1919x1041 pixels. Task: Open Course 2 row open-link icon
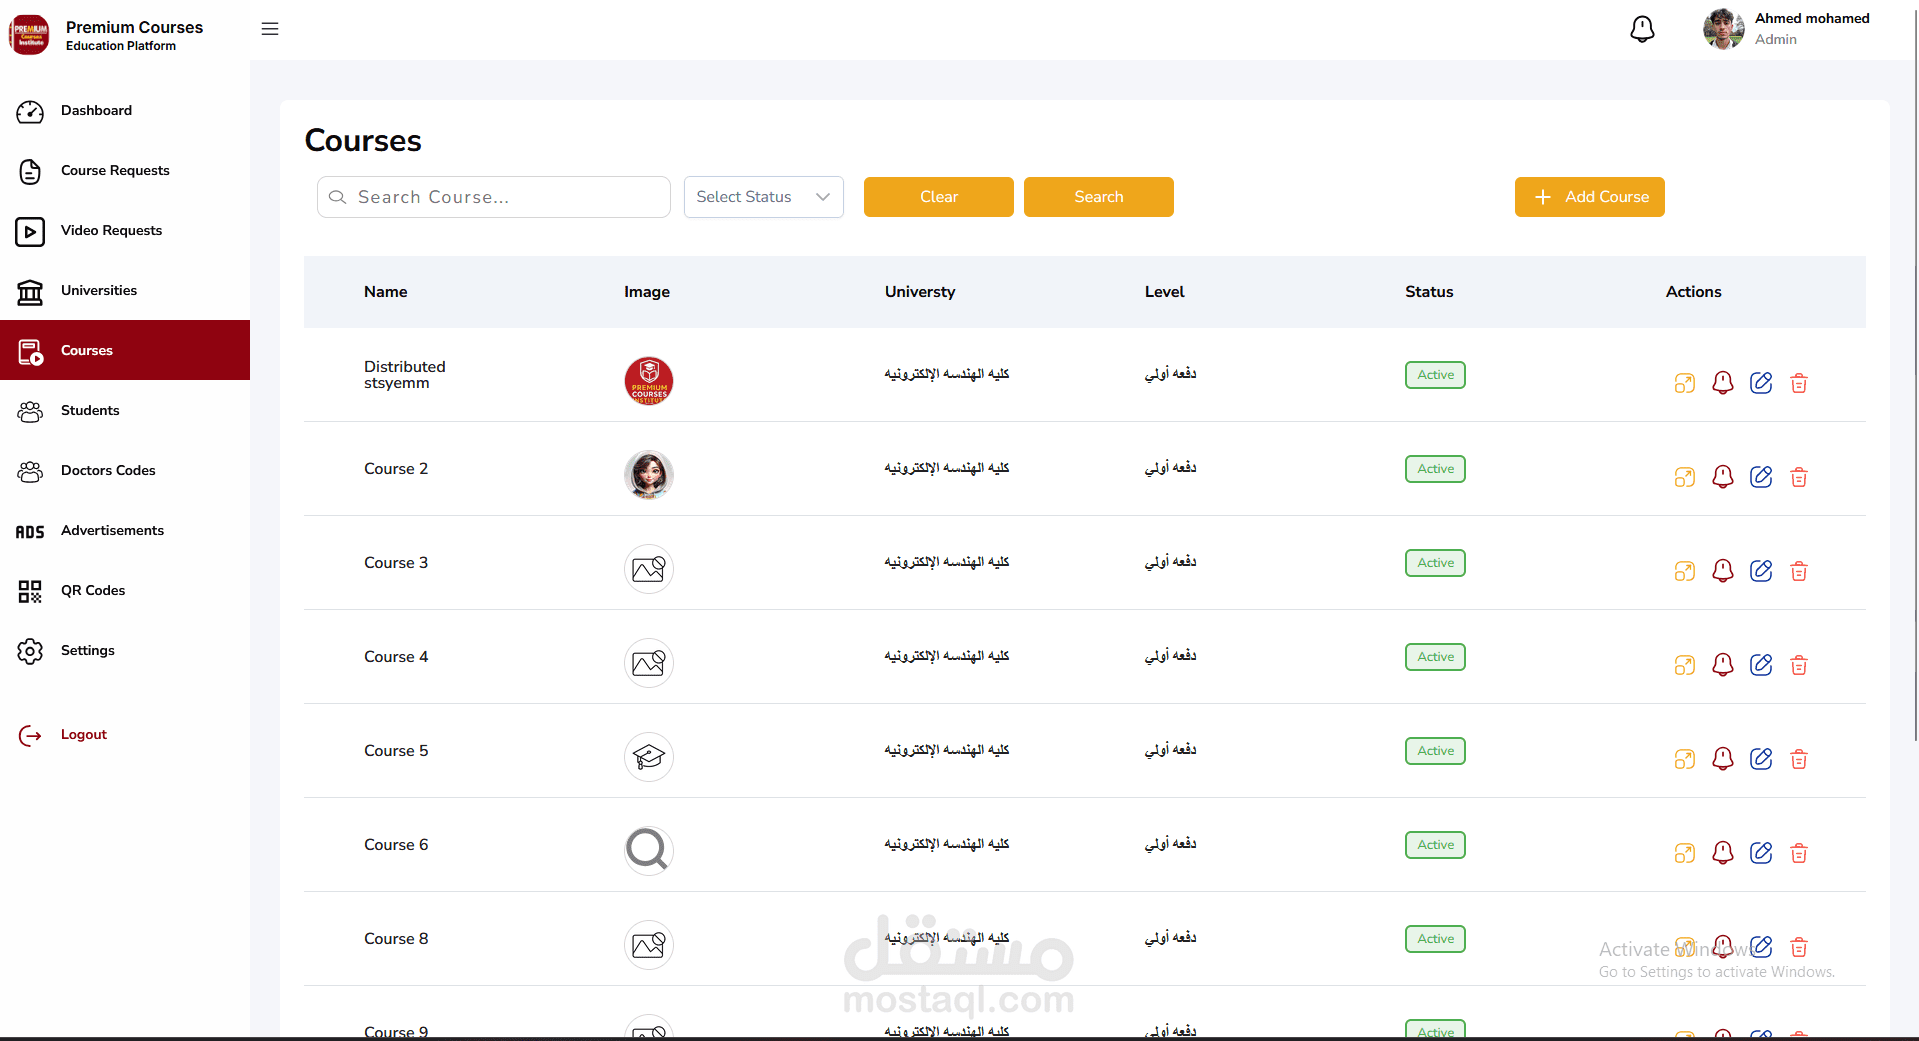coord(1685,477)
